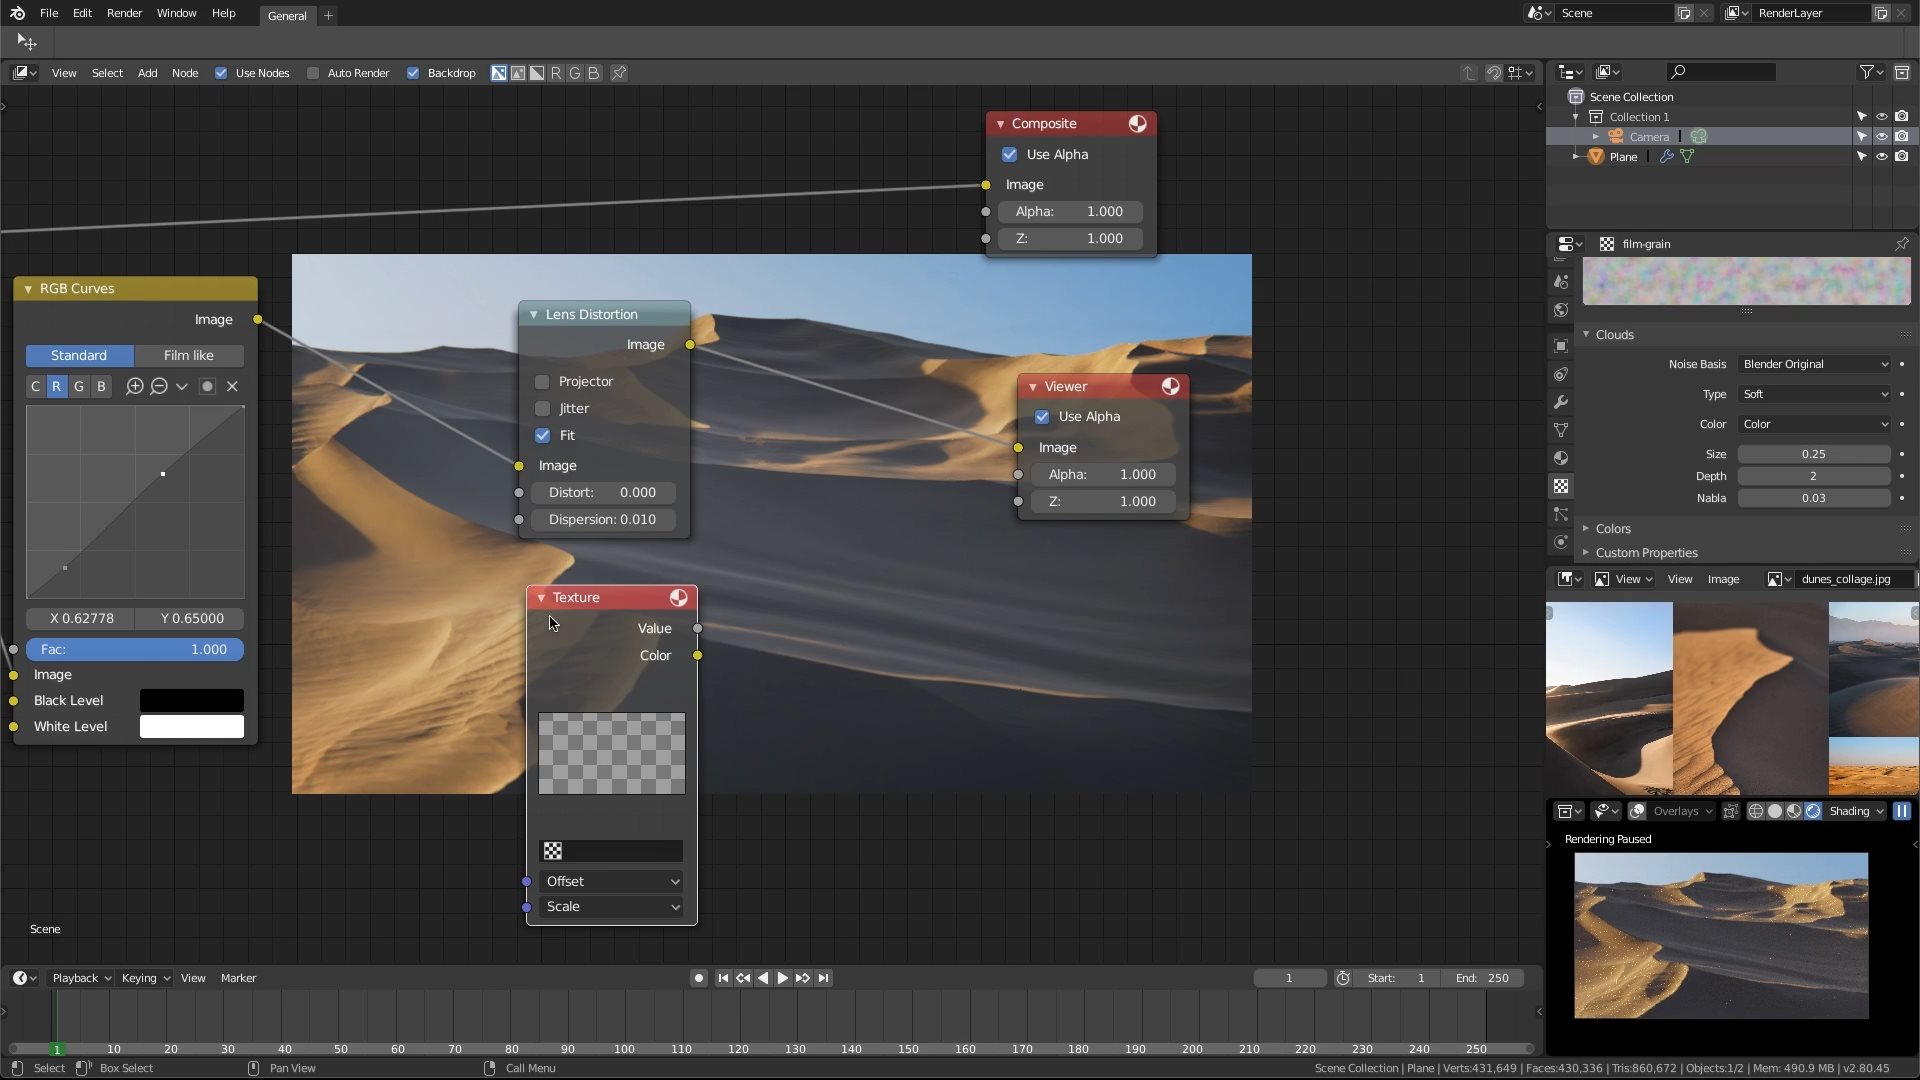Open the Modifiers wrench tab icon
This screenshot has height=1080, width=1920.
point(1561,402)
